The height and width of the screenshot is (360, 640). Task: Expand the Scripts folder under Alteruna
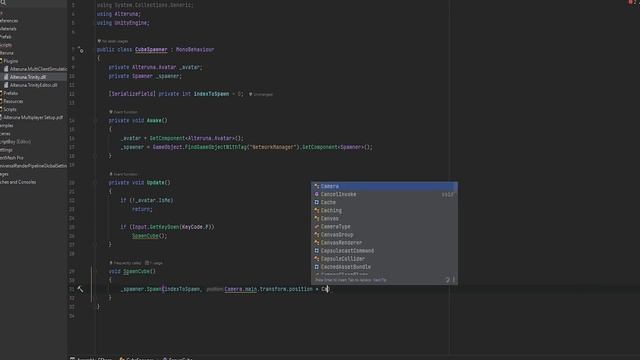tap(10, 109)
